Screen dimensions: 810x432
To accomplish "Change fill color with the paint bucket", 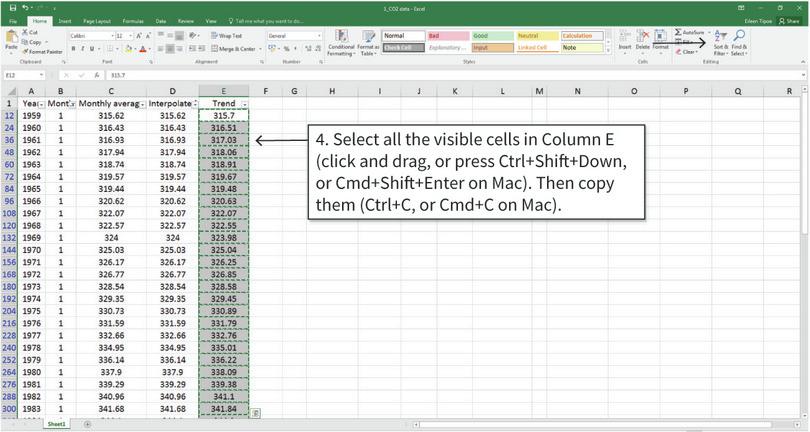I will click(x=129, y=49).
